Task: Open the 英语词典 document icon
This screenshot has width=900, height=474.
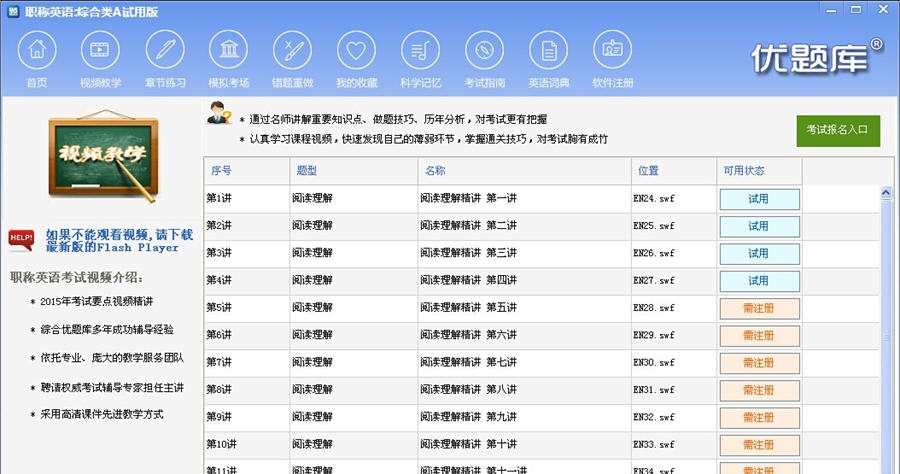Action: pos(549,50)
